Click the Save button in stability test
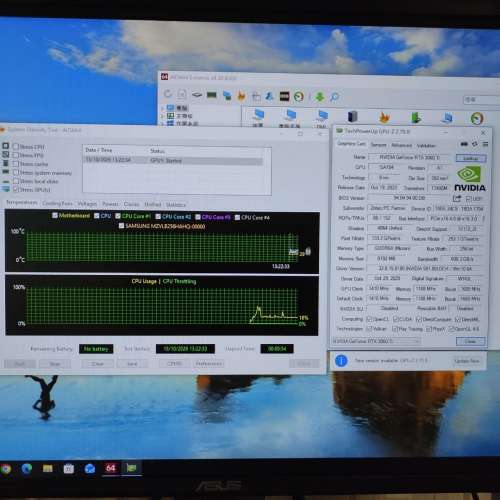 click(132, 364)
